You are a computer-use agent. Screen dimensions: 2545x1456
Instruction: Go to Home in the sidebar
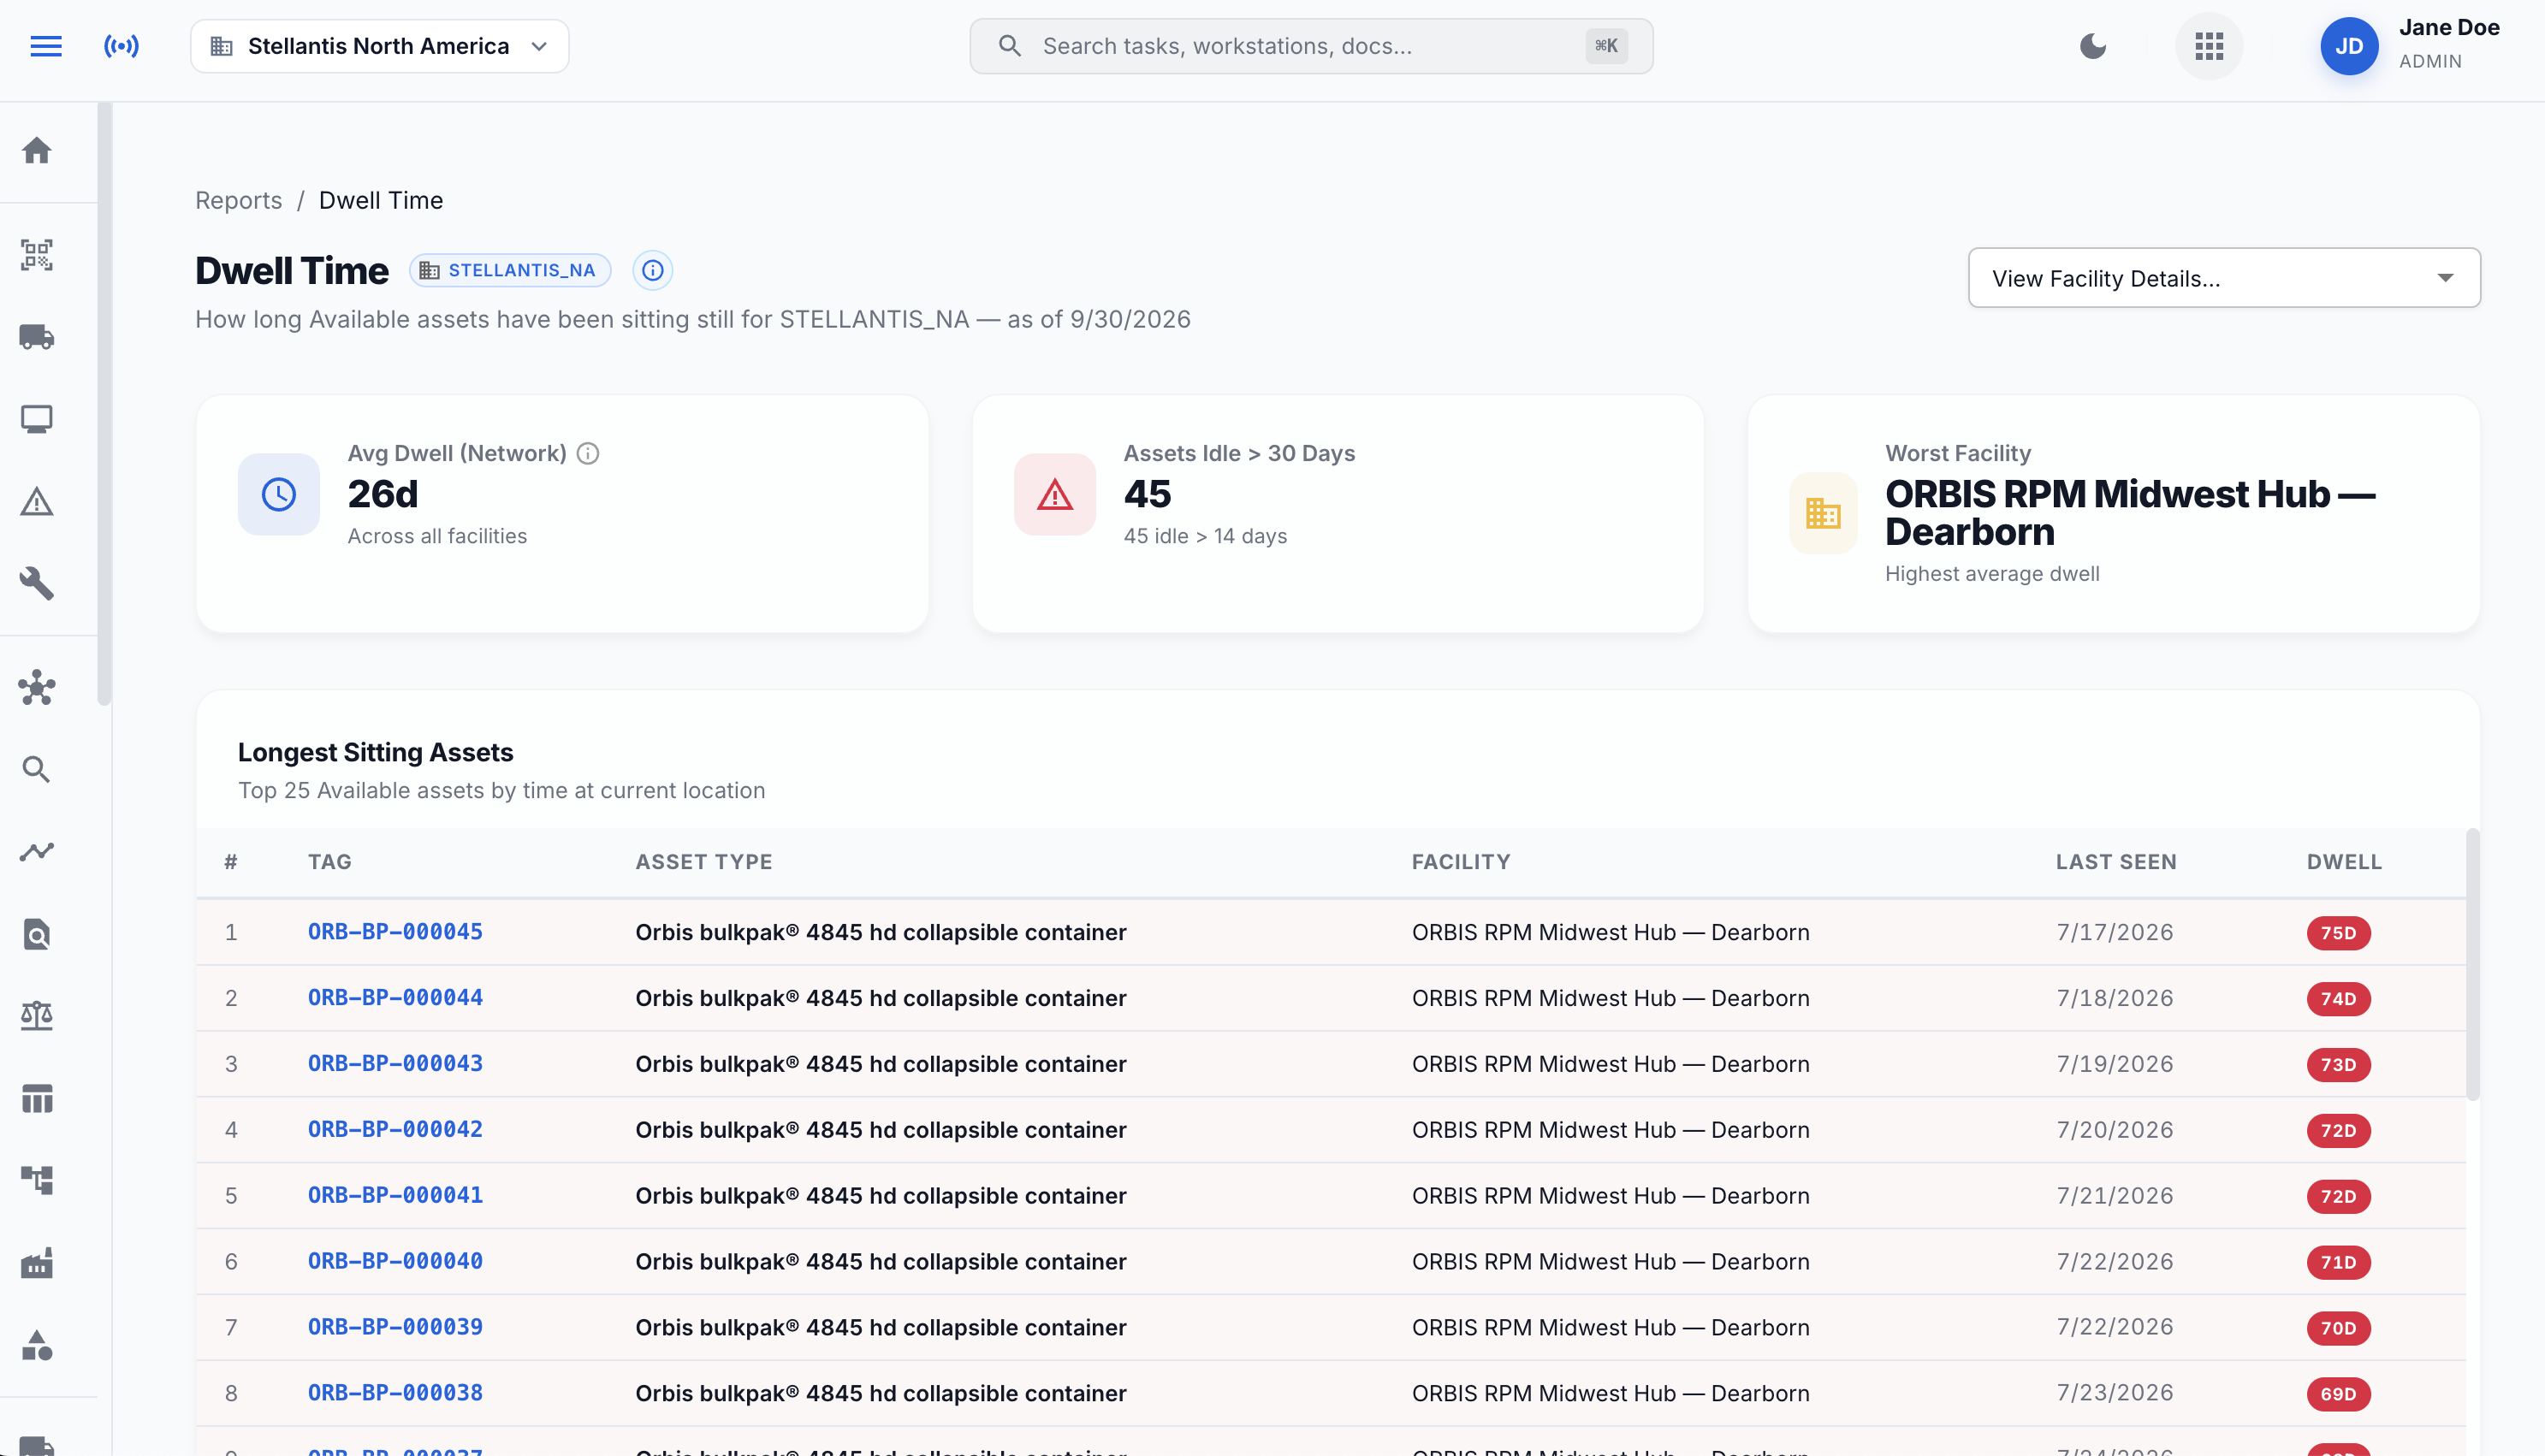point(37,151)
